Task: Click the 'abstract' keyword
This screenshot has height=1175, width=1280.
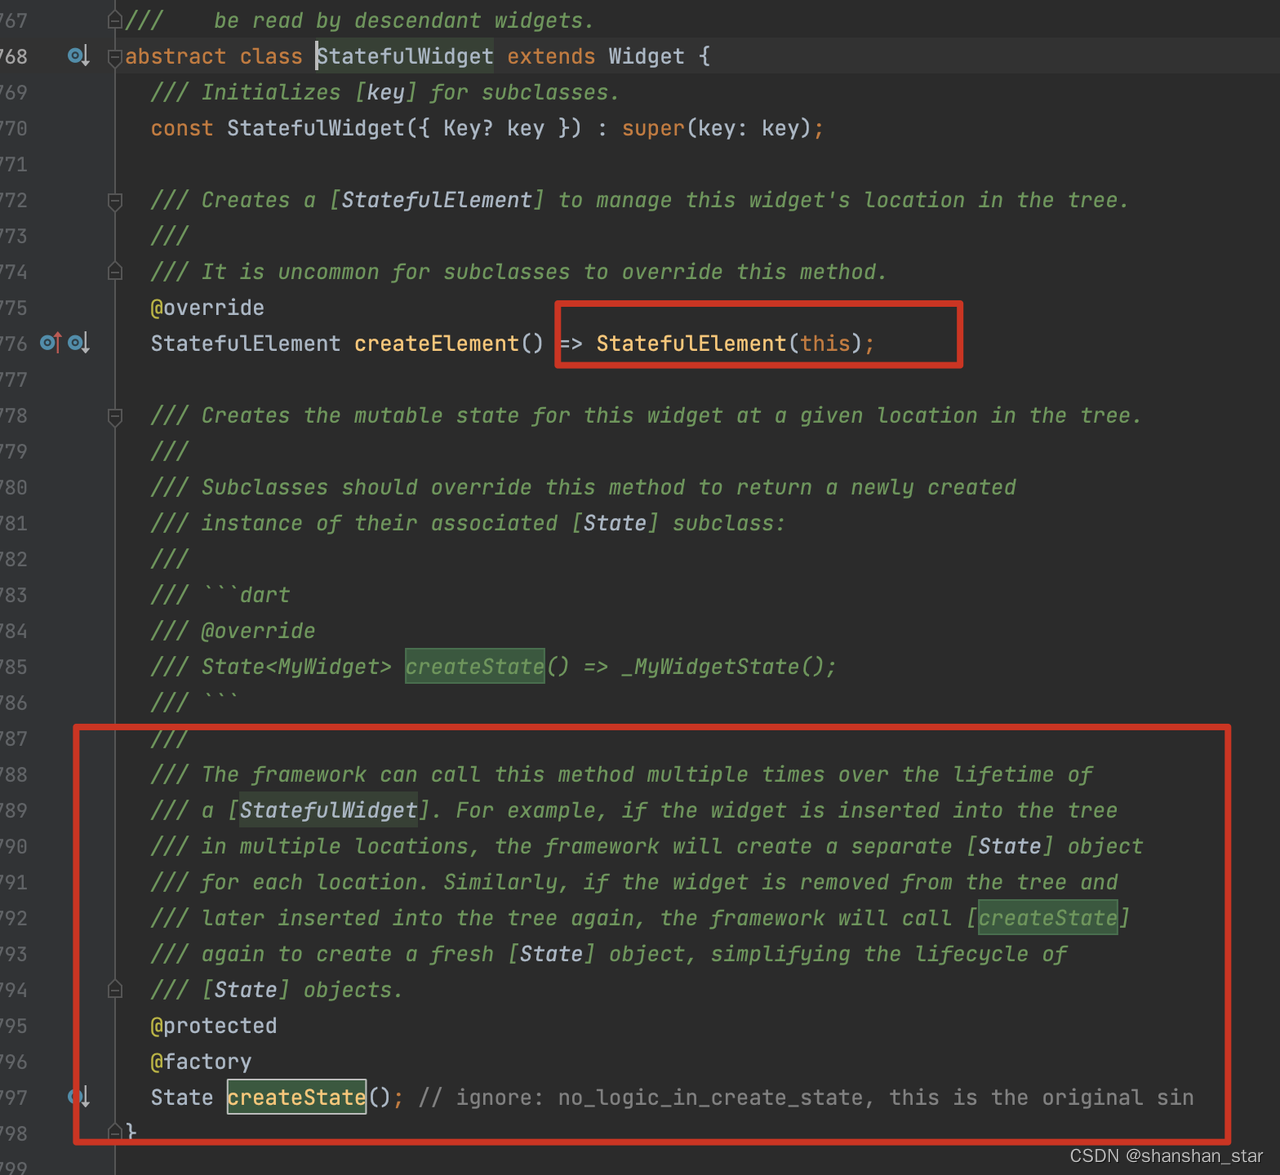Action: [x=175, y=56]
